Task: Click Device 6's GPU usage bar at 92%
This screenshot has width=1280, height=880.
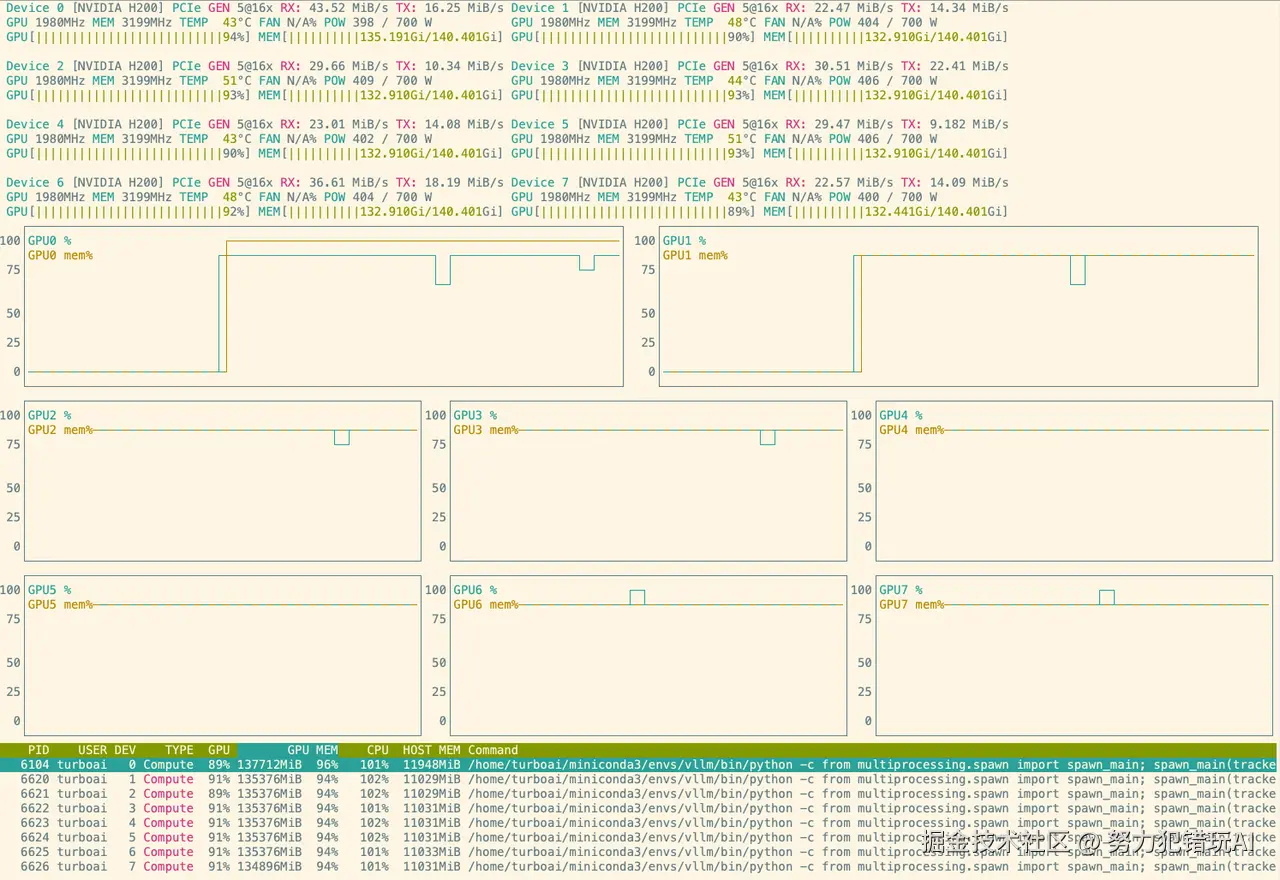Action: (x=128, y=211)
